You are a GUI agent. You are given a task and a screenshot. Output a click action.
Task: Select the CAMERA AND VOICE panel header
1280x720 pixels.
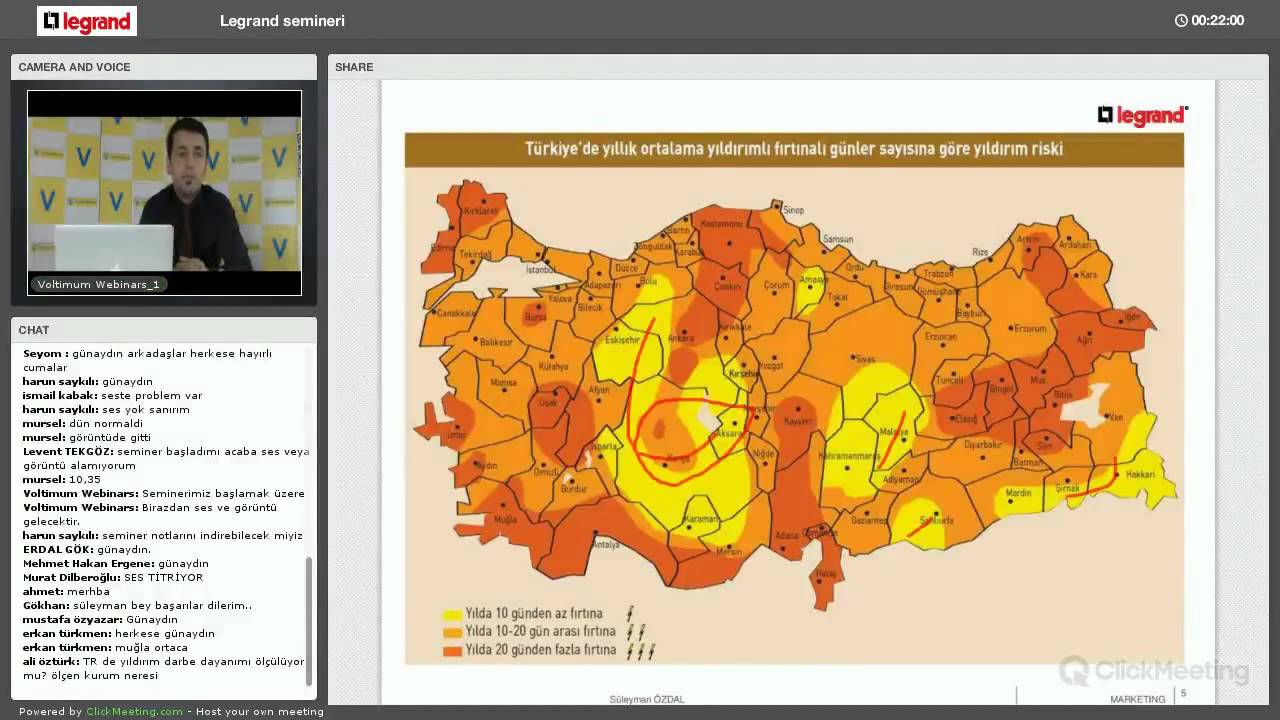(x=164, y=67)
